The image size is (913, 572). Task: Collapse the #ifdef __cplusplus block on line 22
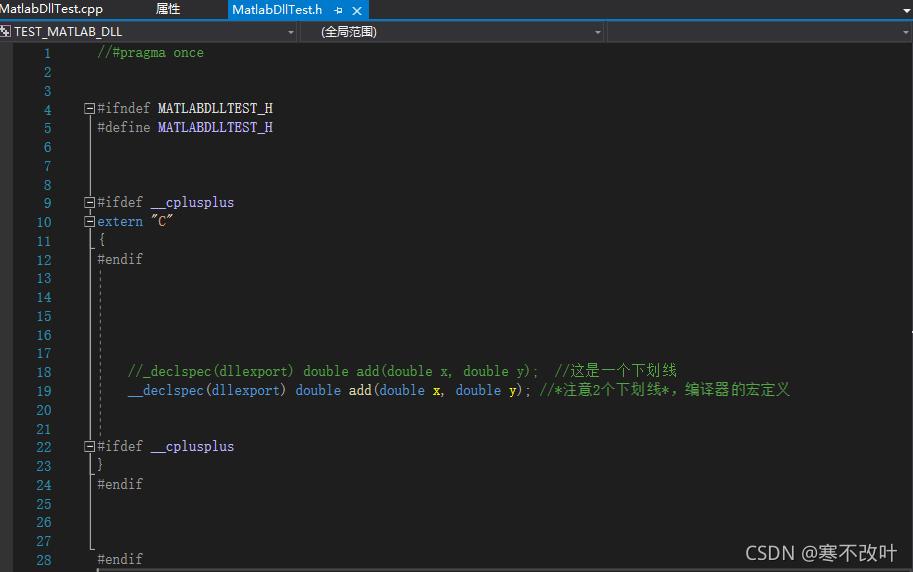pyautogui.click(x=90, y=446)
